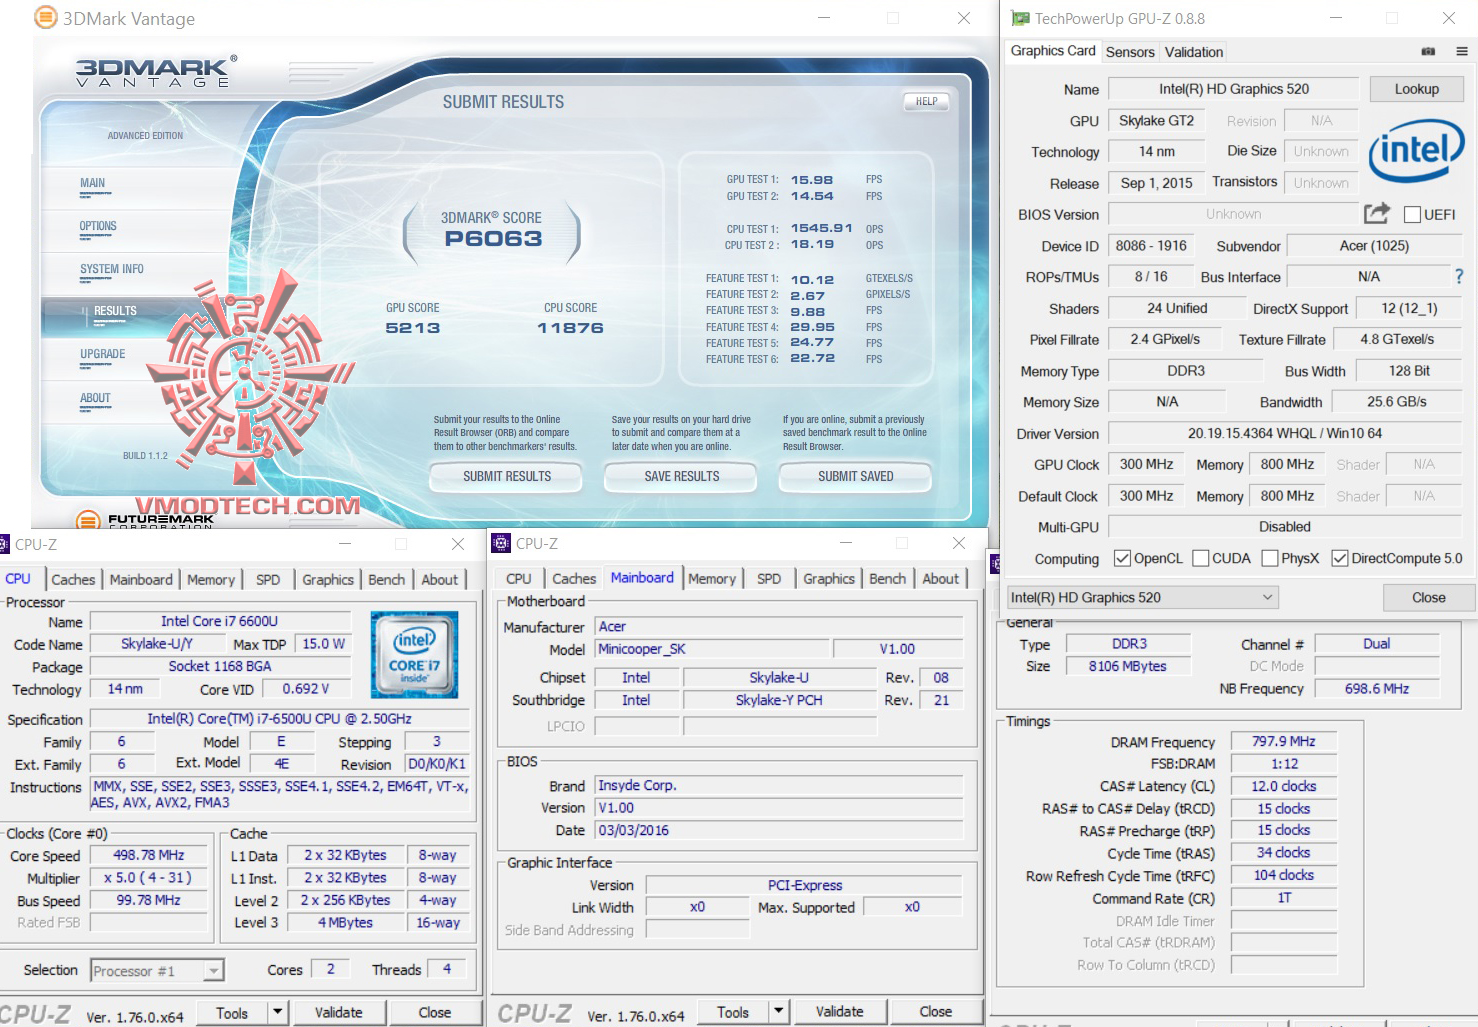The image size is (1478, 1027).
Task: Click the share icon beside BIOS Version
Action: [1376, 213]
